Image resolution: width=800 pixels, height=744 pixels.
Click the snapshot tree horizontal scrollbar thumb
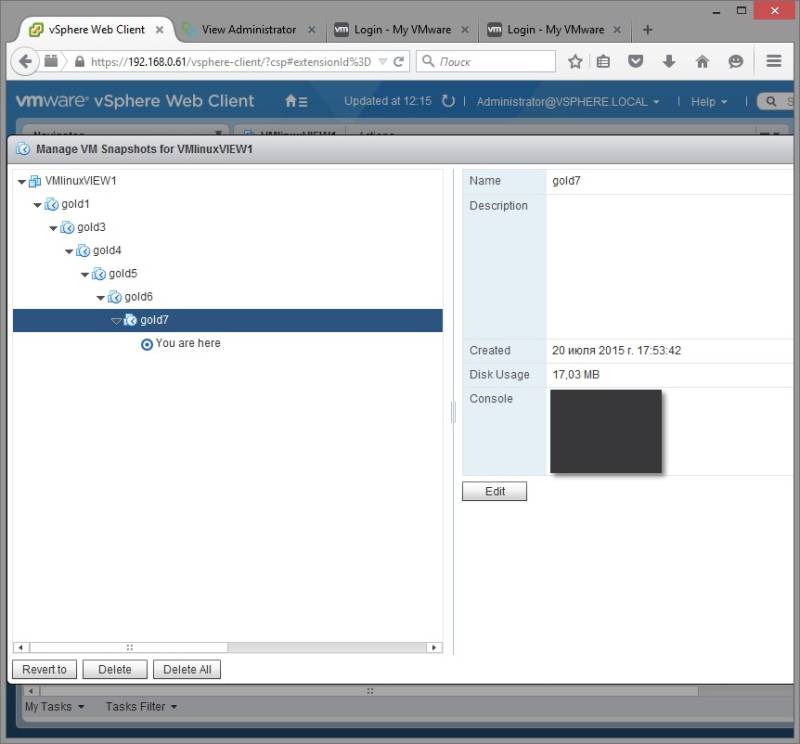(129, 648)
